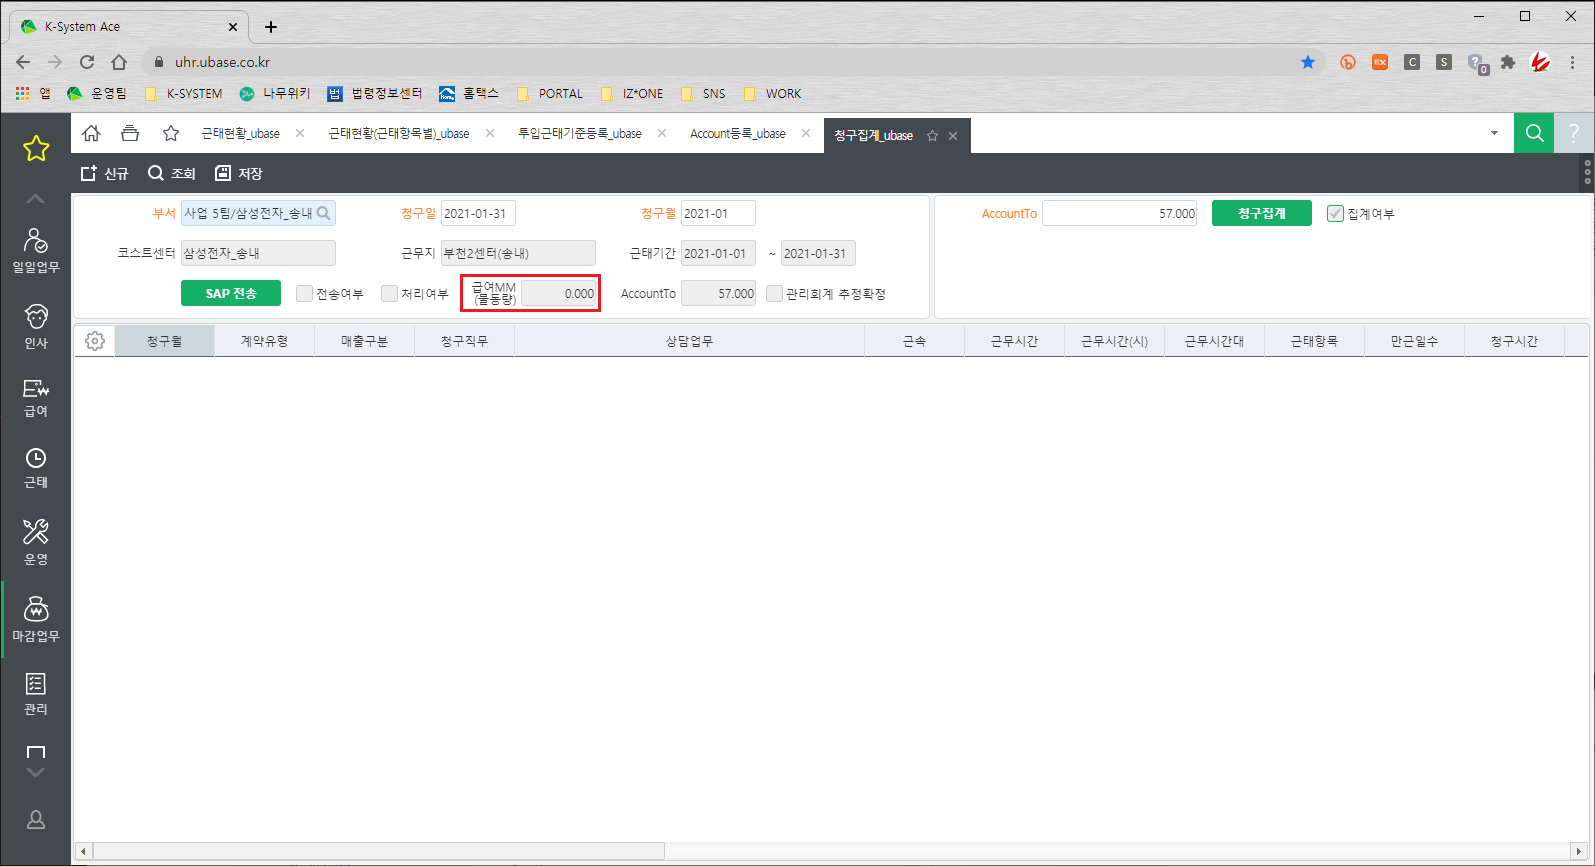The width and height of the screenshot is (1595, 866).
Task: Open the K-SYSTEM bookmark folder
Action: (184, 93)
